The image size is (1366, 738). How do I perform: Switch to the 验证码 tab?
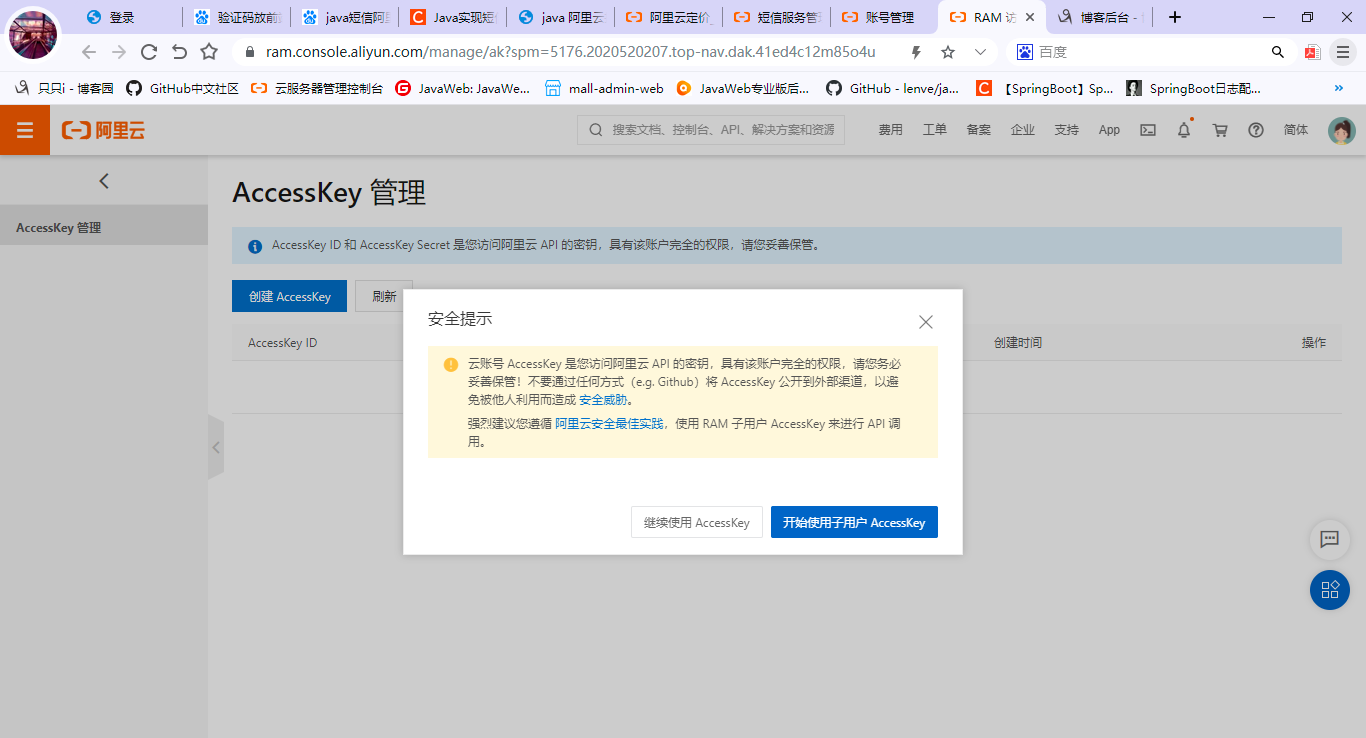point(239,17)
